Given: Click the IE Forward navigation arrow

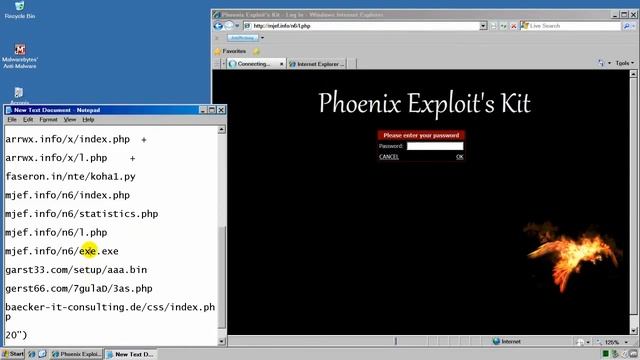Looking at the screenshot, I should (229, 26).
